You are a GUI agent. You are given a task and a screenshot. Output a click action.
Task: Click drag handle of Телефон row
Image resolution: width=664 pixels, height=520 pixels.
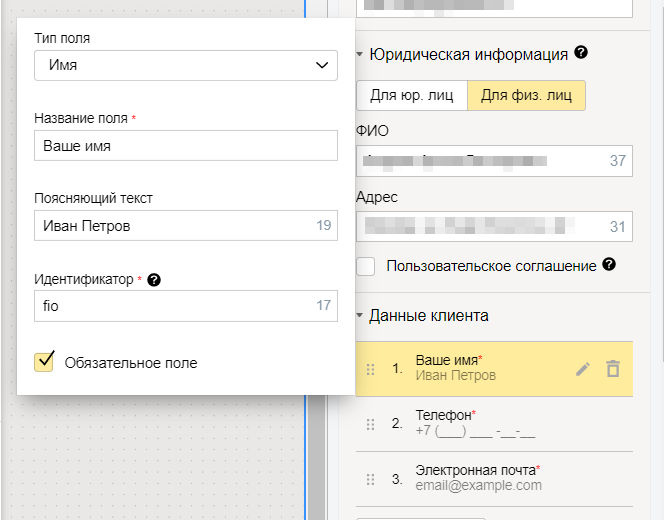coord(370,423)
